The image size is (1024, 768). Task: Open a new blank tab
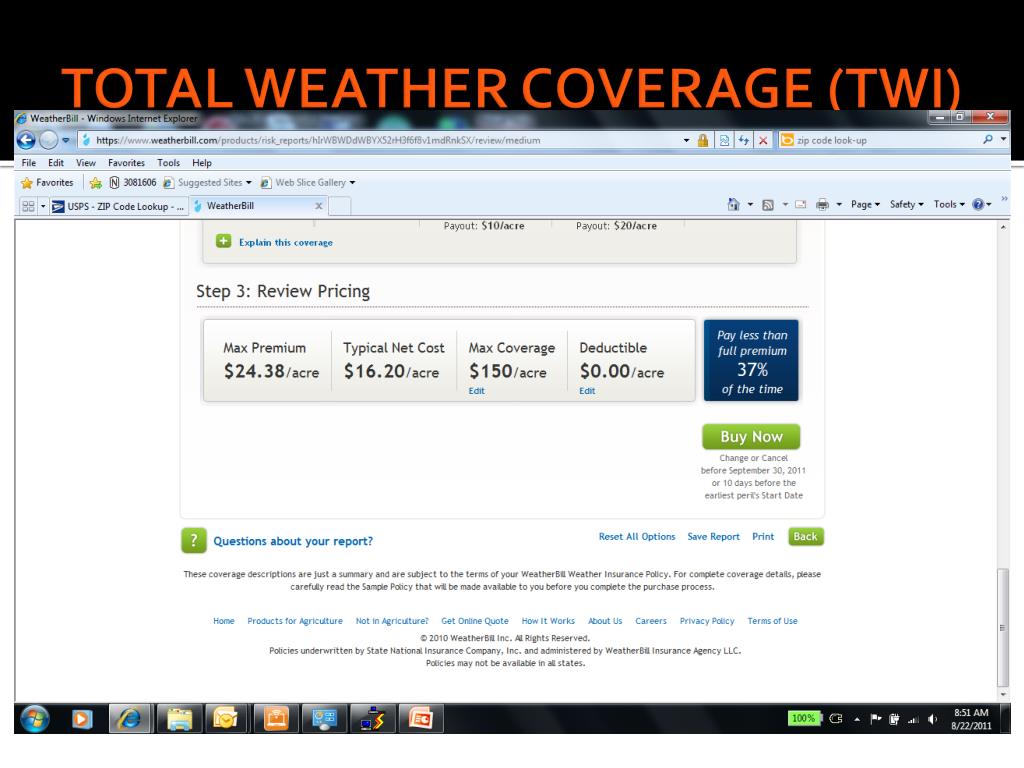(x=340, y=206)
